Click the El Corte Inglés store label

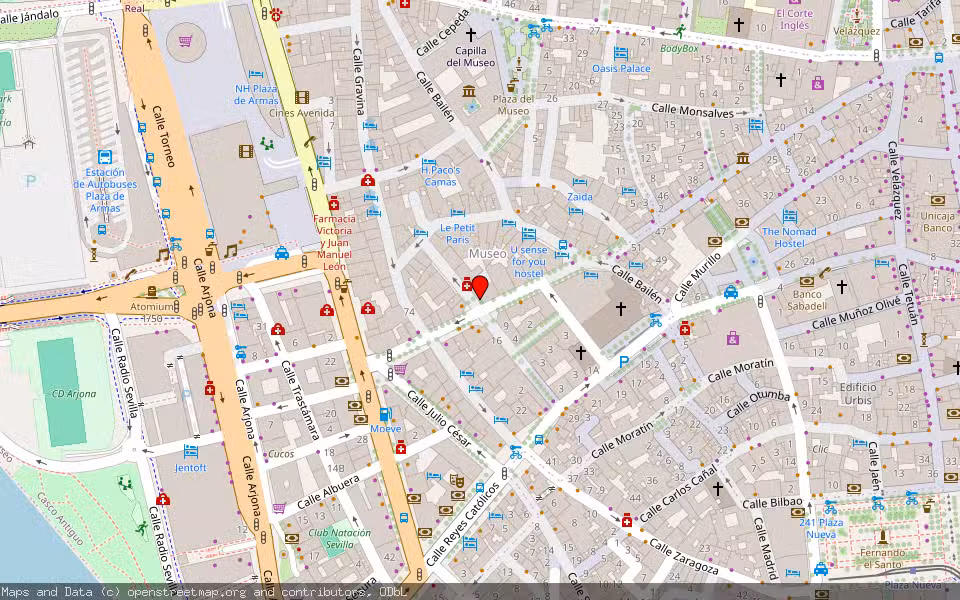[794, 20]
